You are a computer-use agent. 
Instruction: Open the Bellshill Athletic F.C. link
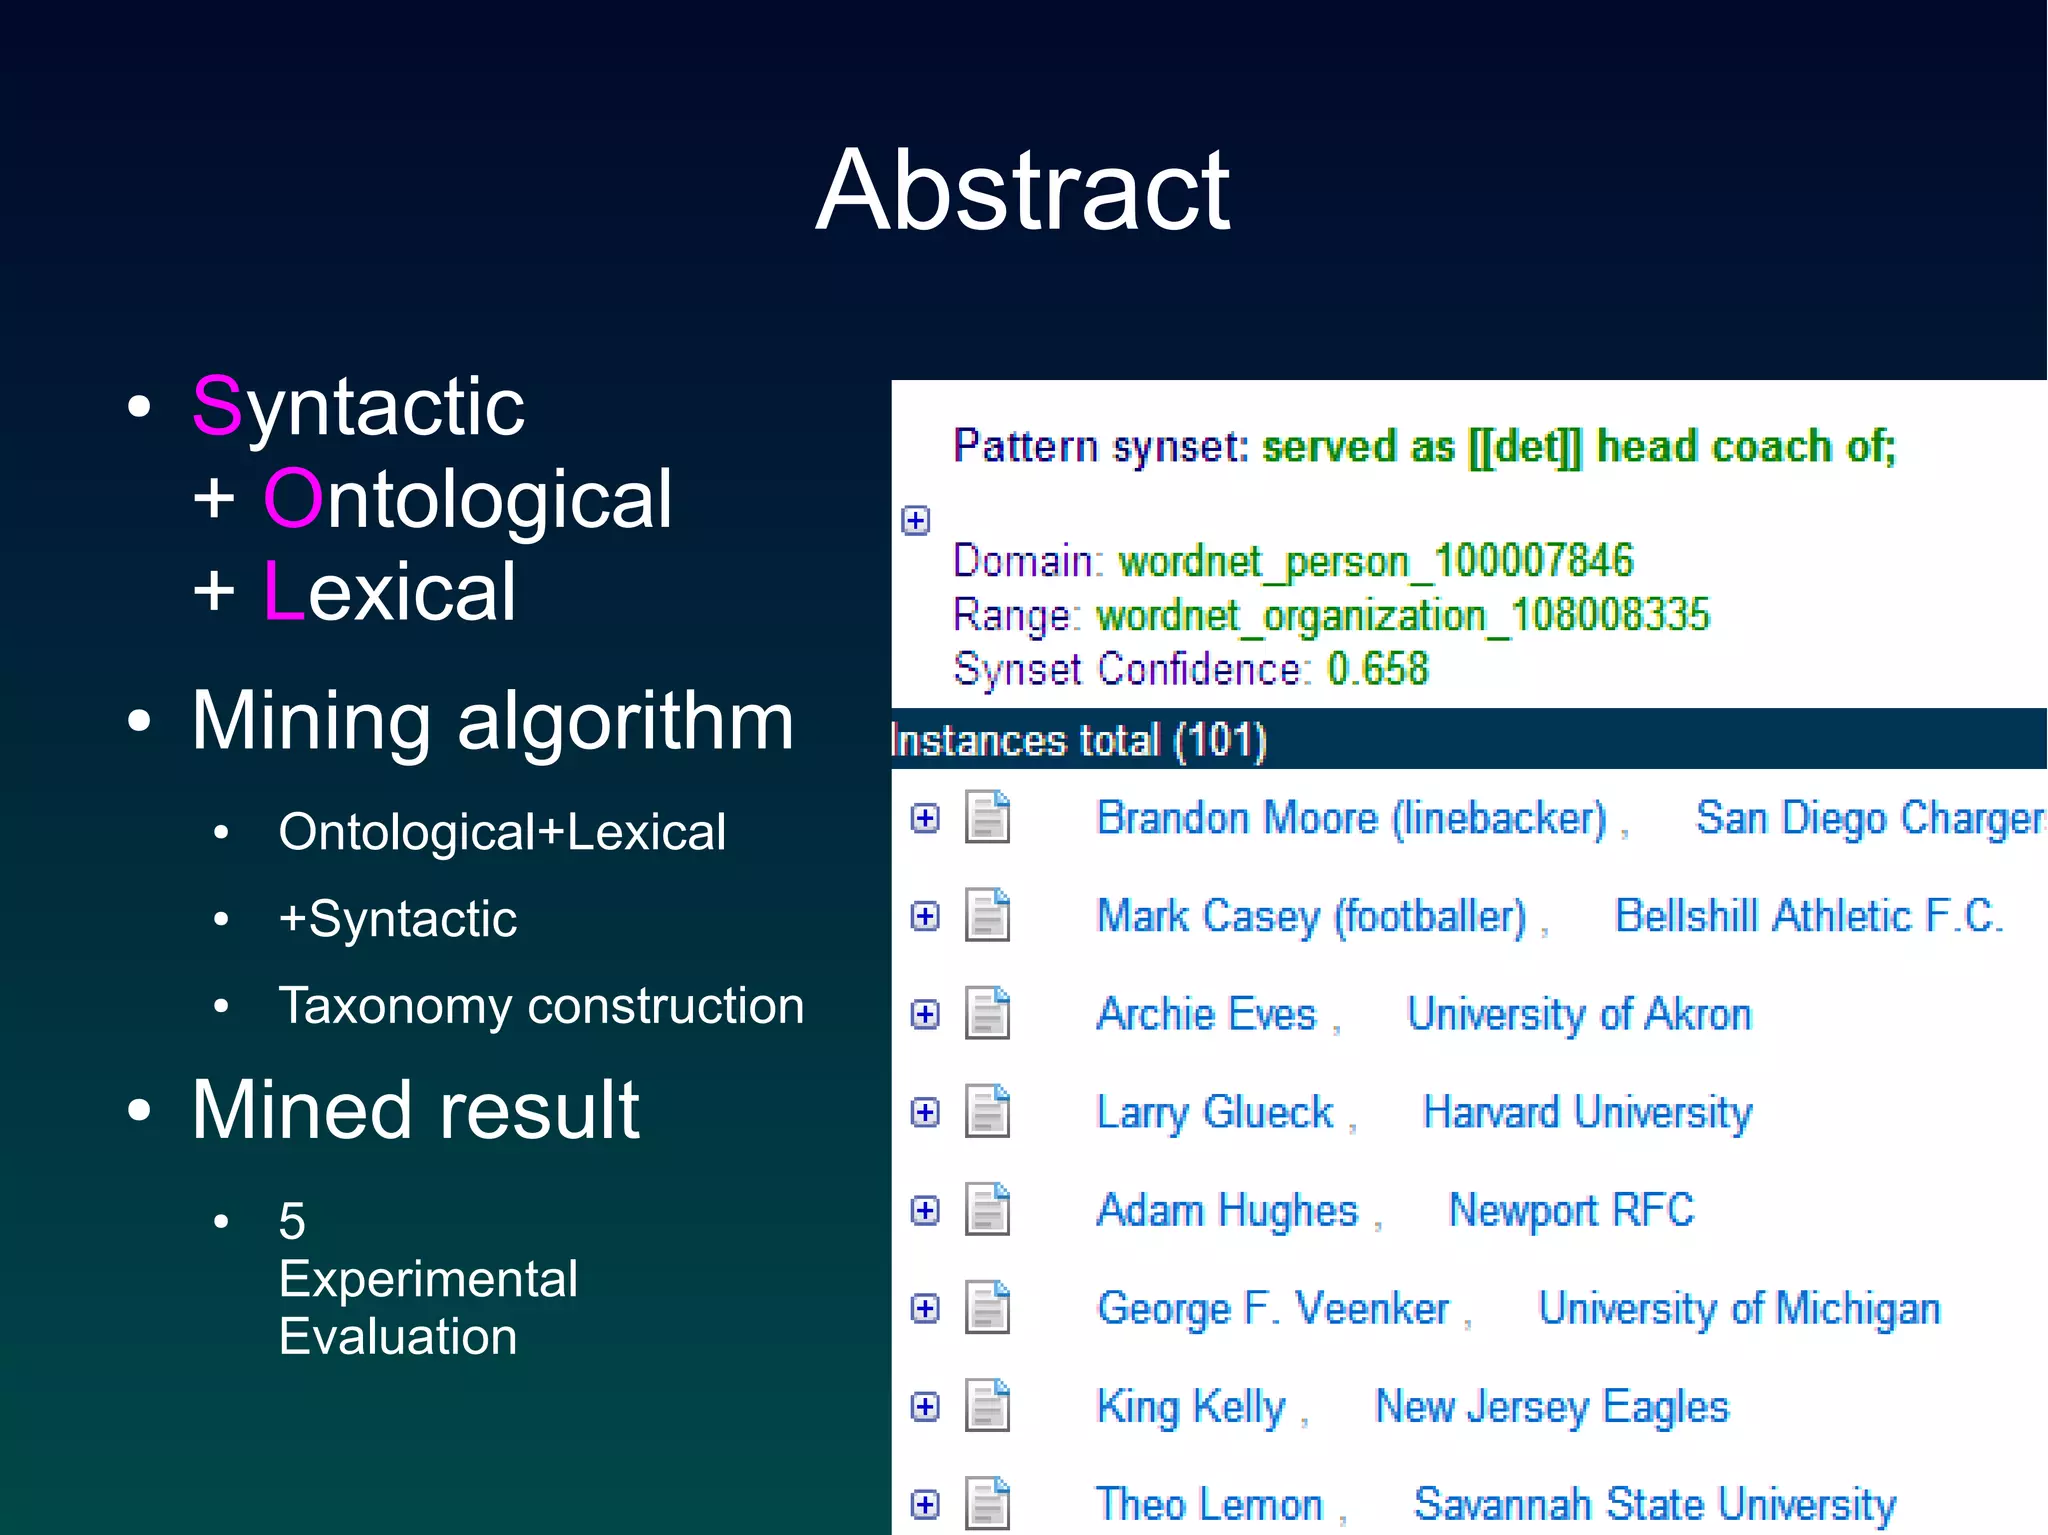[1808, 916]
